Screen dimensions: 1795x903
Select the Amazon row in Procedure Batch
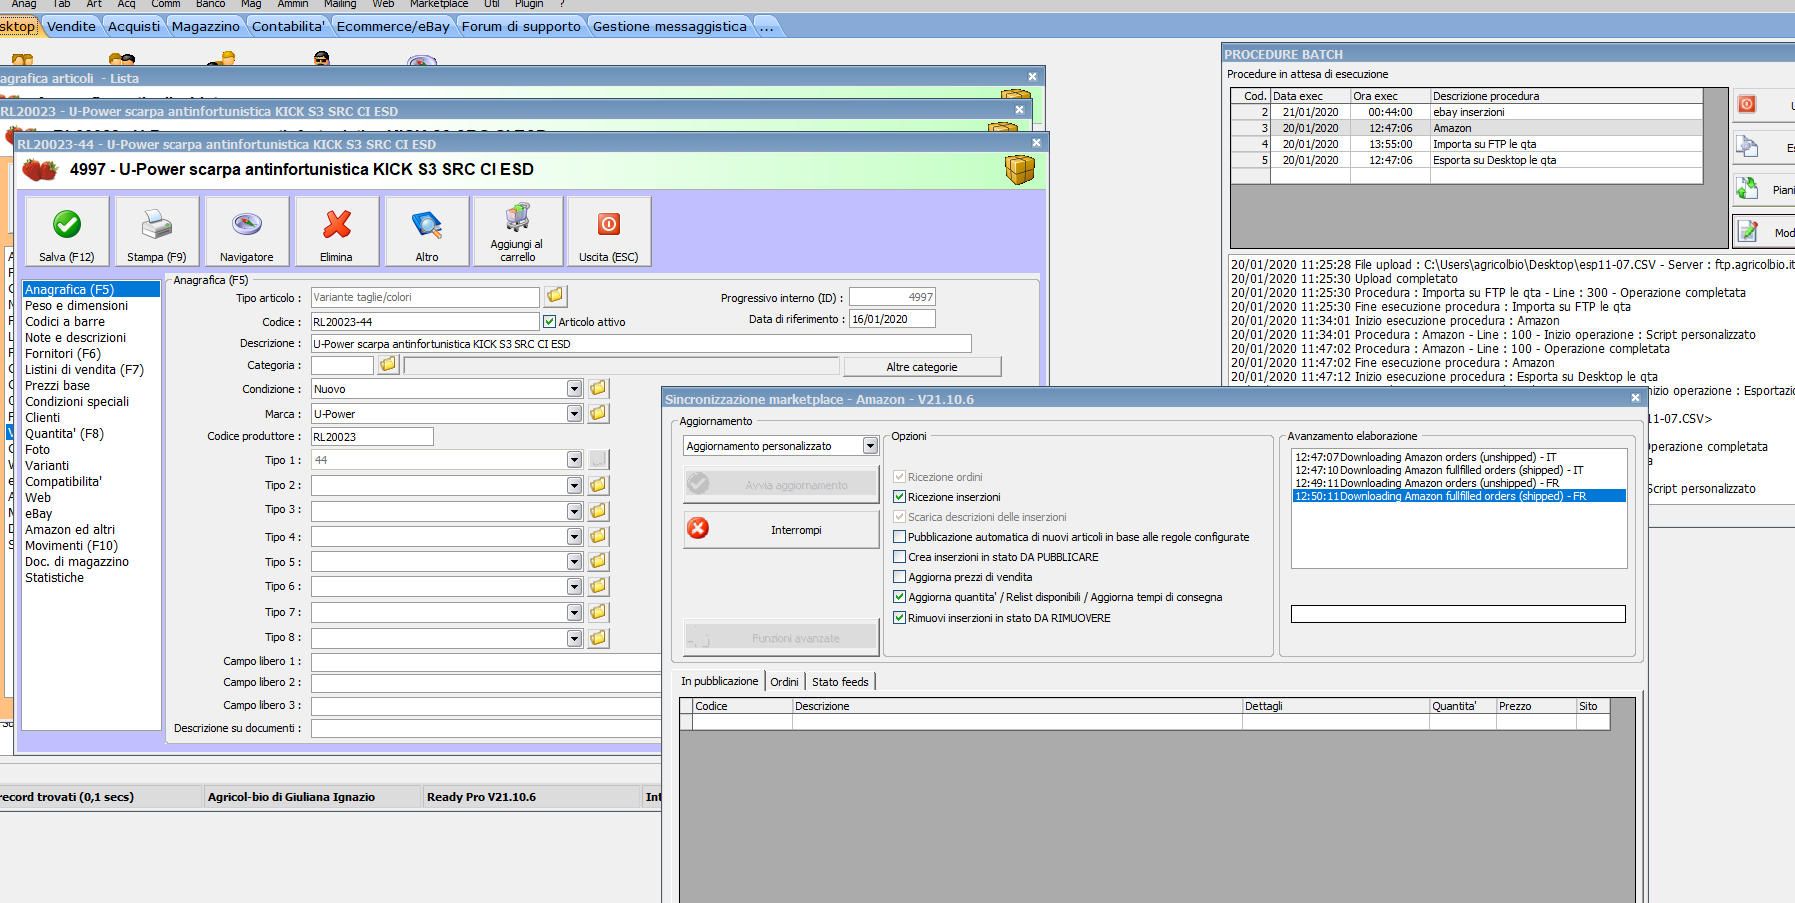[x=1467, y=128]
